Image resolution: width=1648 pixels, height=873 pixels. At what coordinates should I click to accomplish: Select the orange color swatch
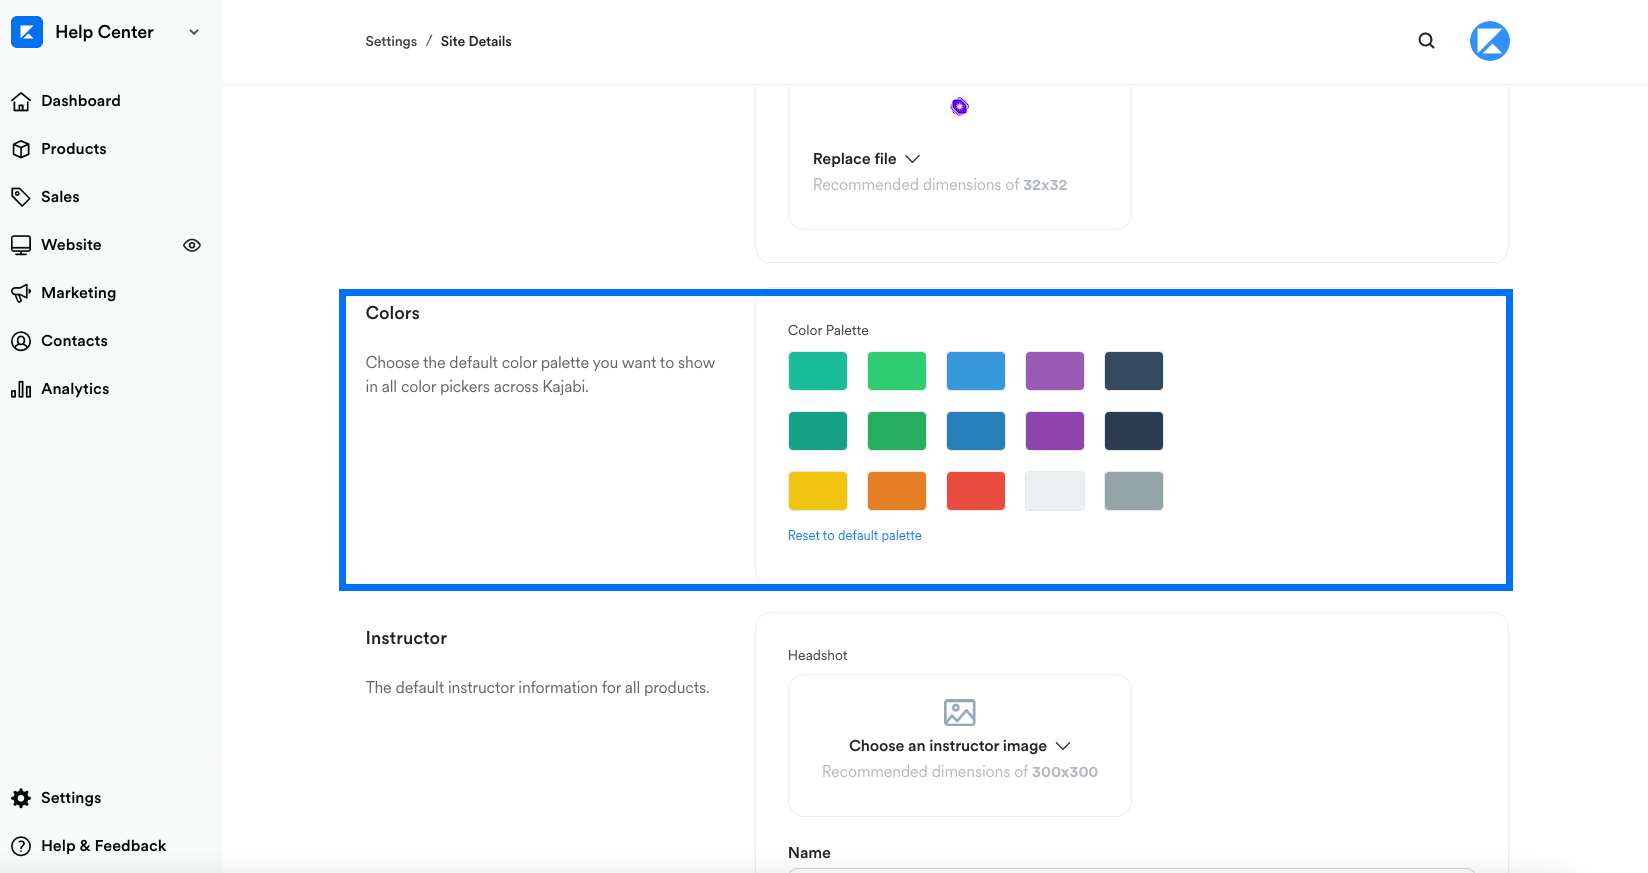coord(897,491)
